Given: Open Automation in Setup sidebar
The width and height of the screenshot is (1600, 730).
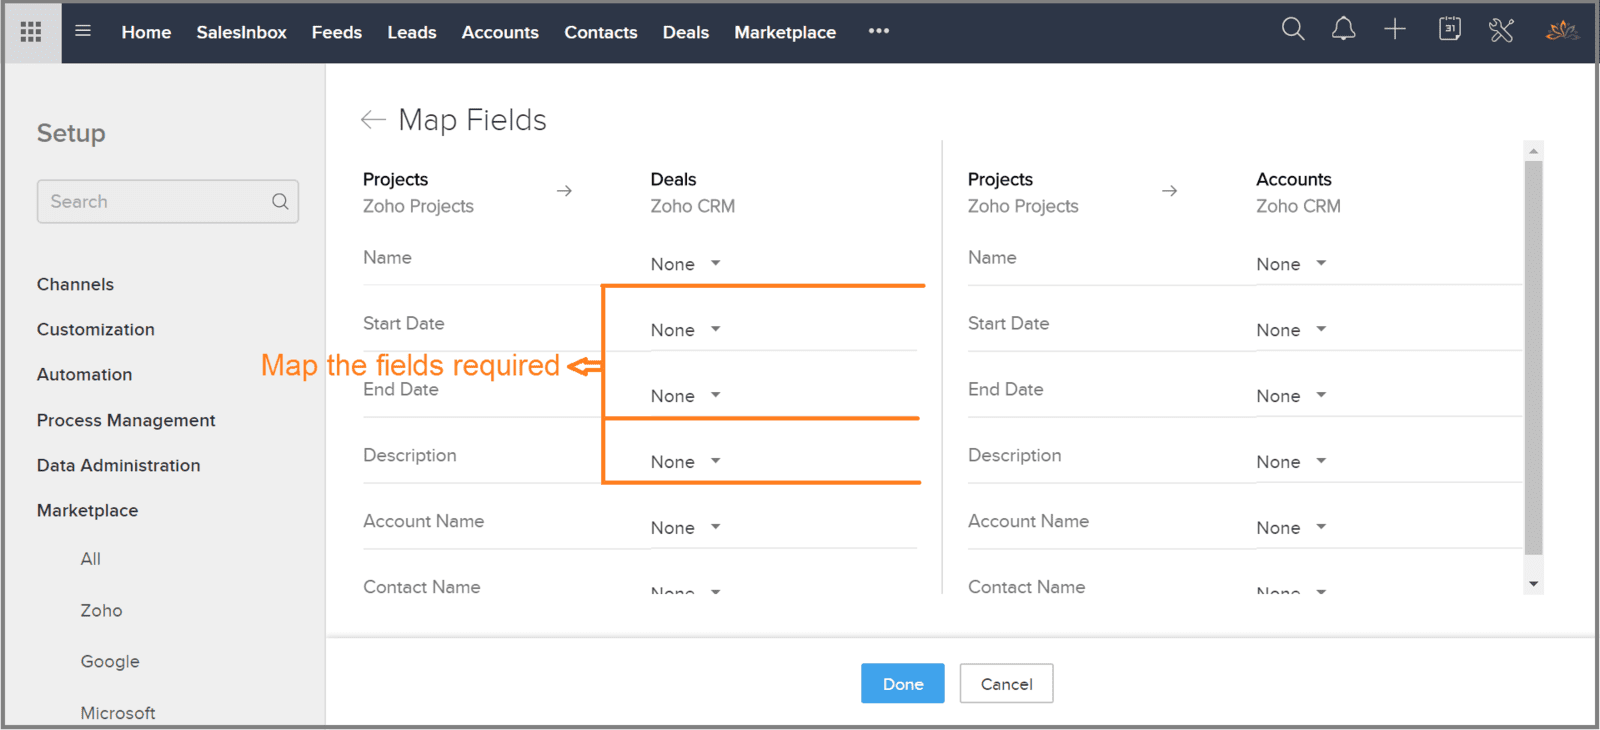Looking at the screenshot, I should click(x=84, y=374).
